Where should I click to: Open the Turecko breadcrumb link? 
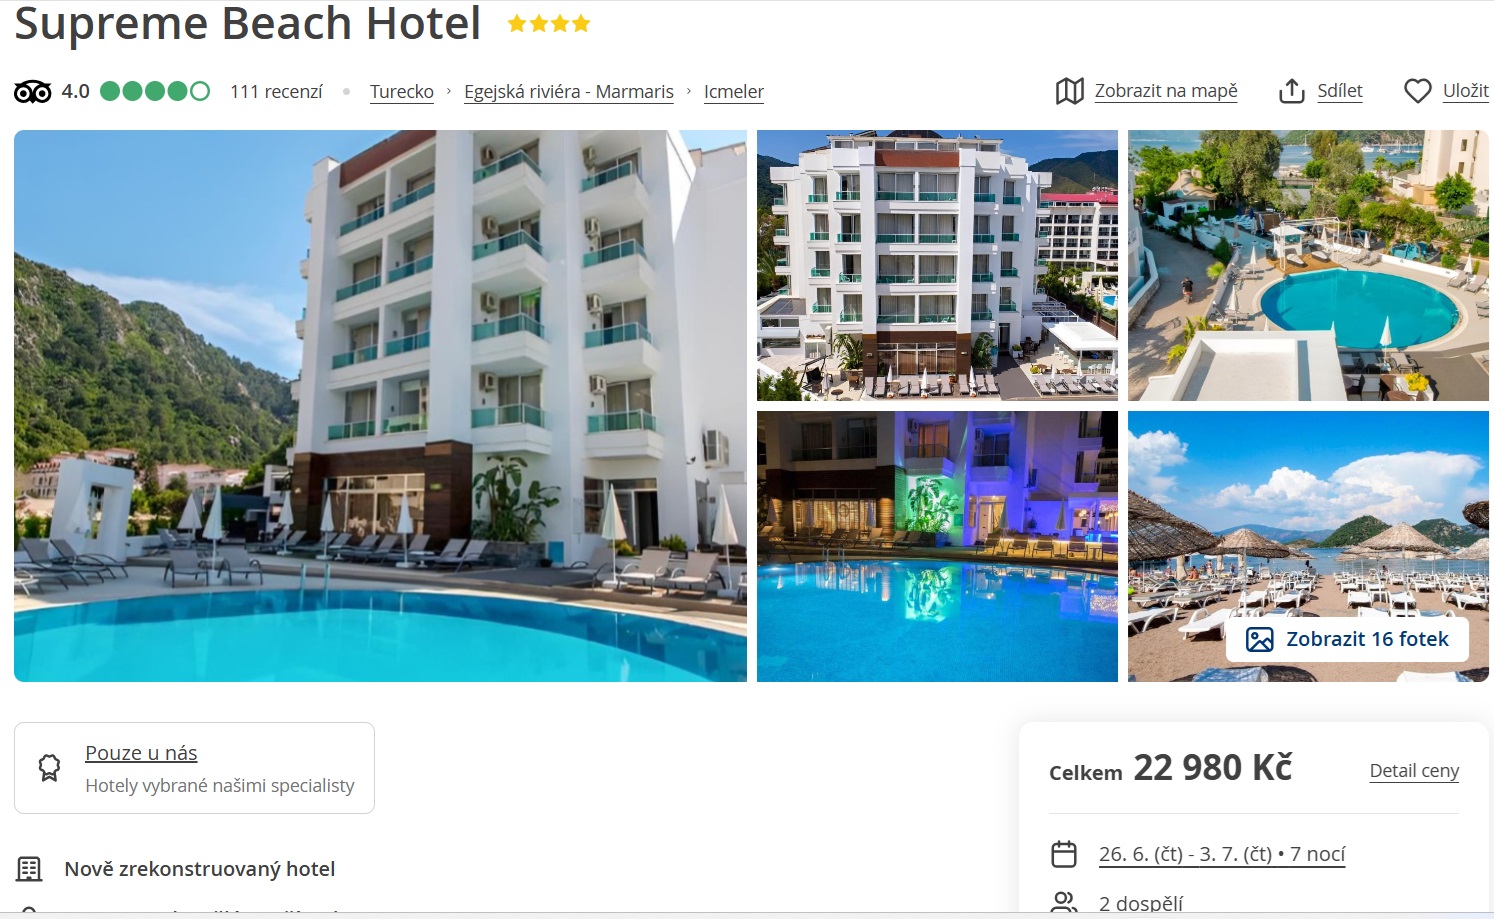(402, 92)
